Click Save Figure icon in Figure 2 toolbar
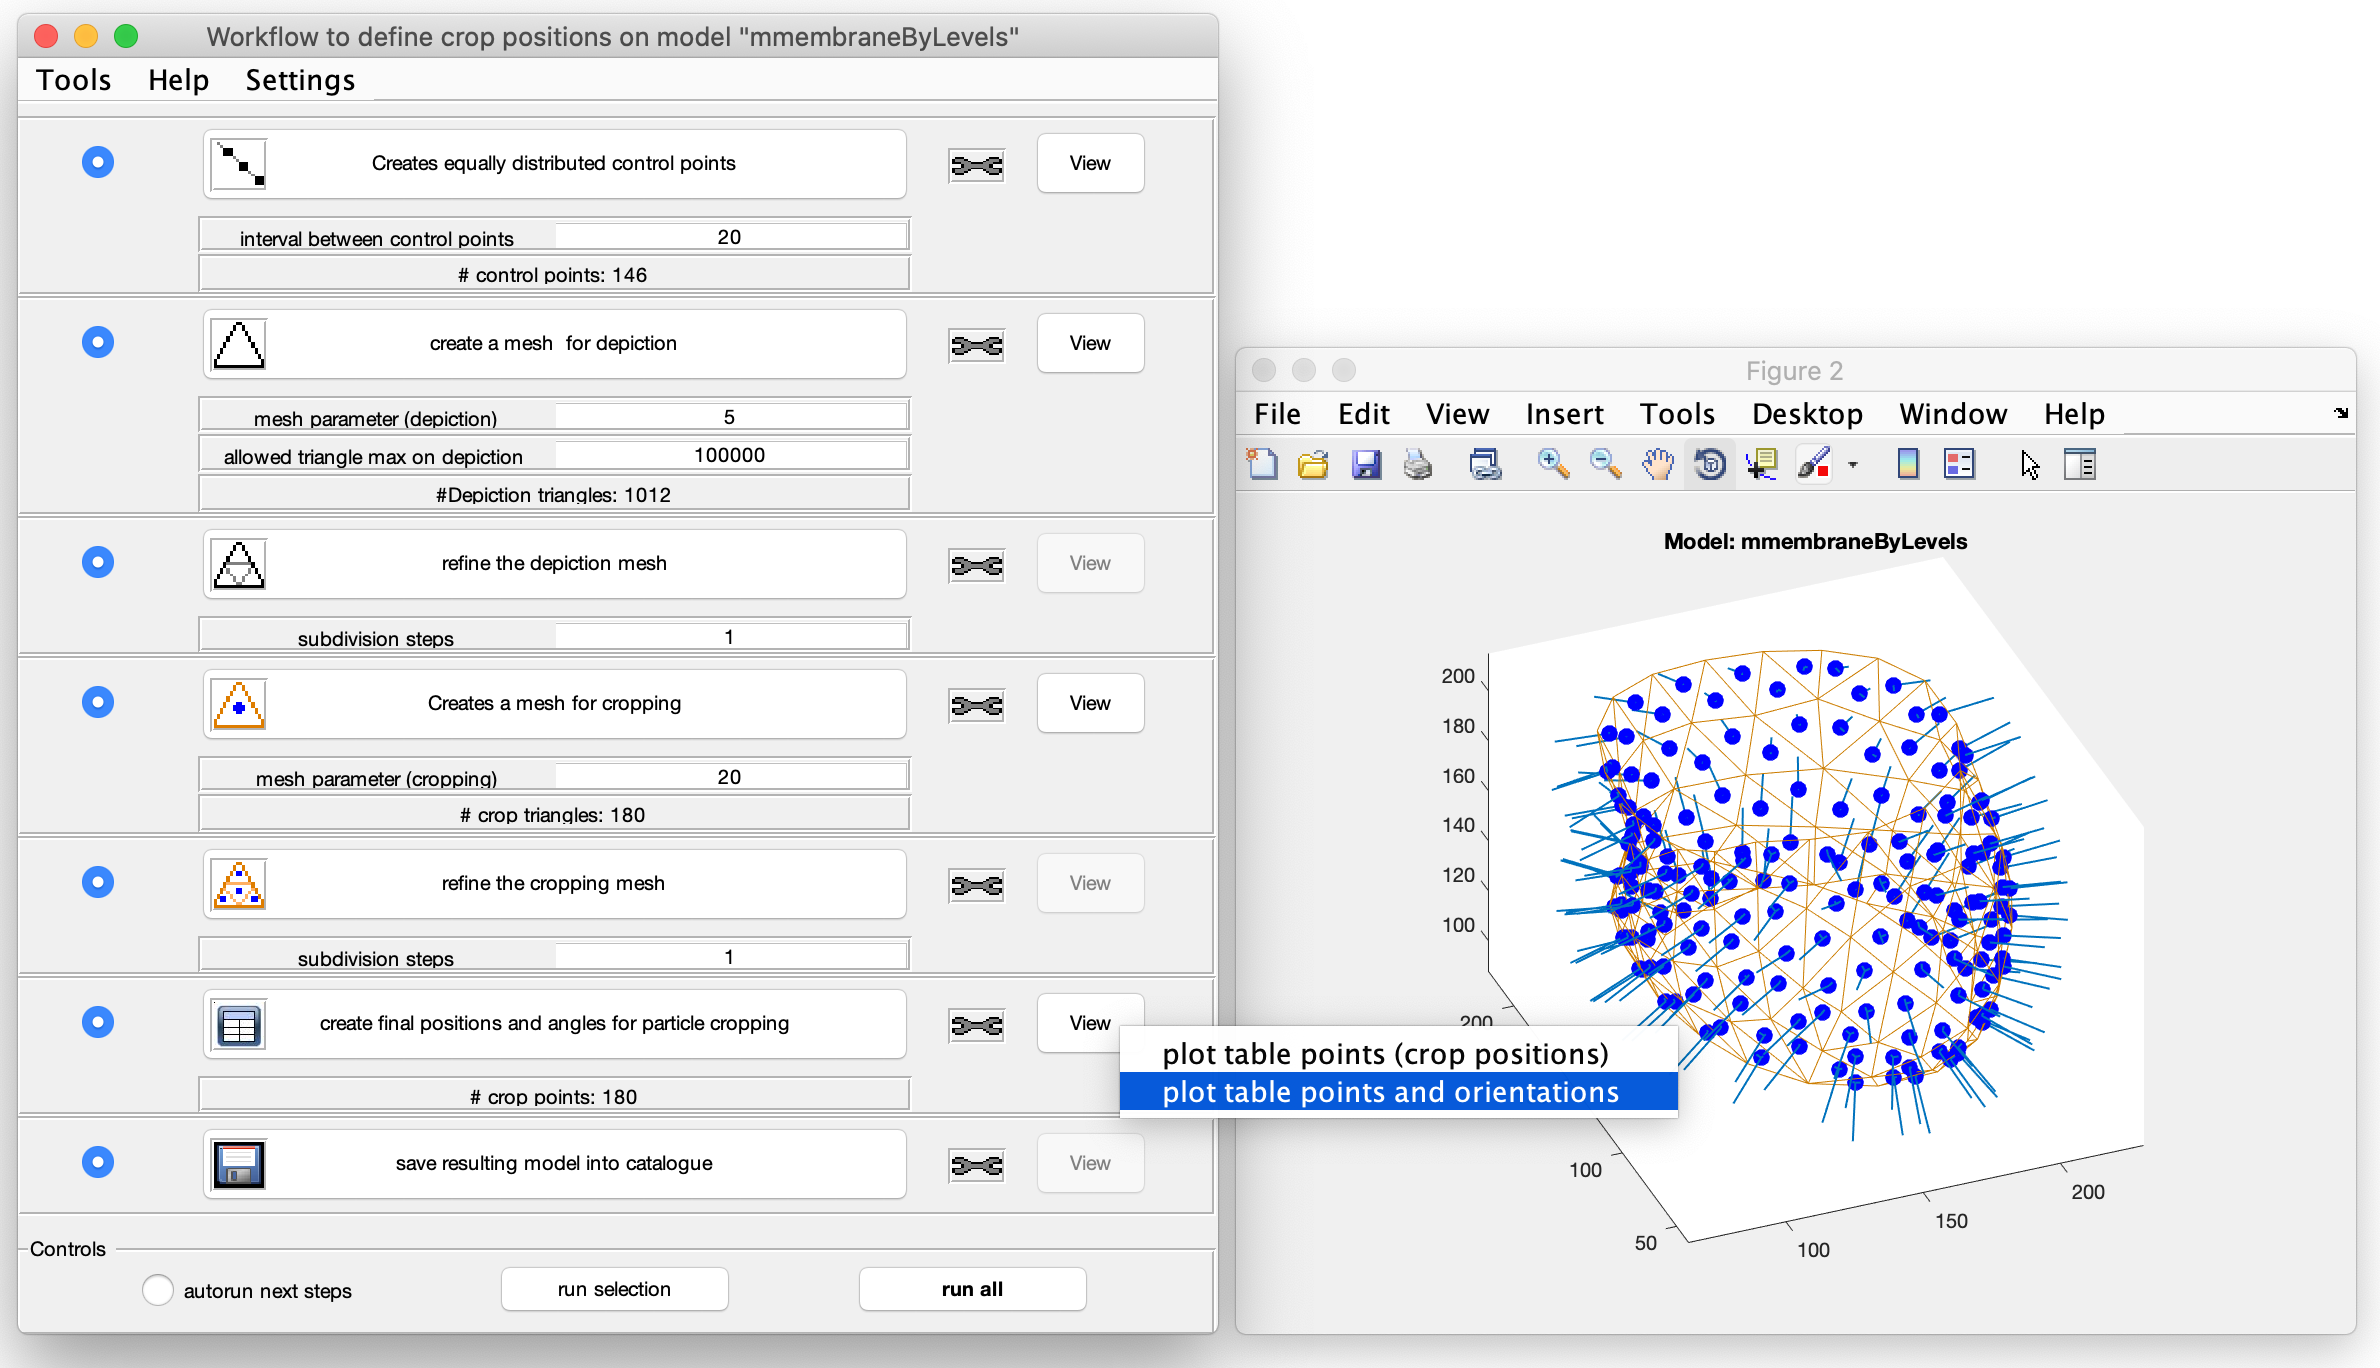Viewport: 2380px width, 1368px height. [1366, 464]
